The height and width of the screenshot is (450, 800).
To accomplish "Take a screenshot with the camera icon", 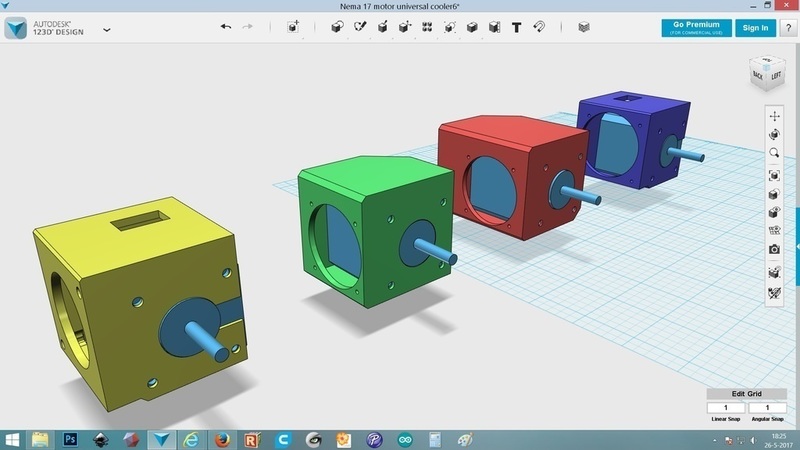I will pos(774,249).
